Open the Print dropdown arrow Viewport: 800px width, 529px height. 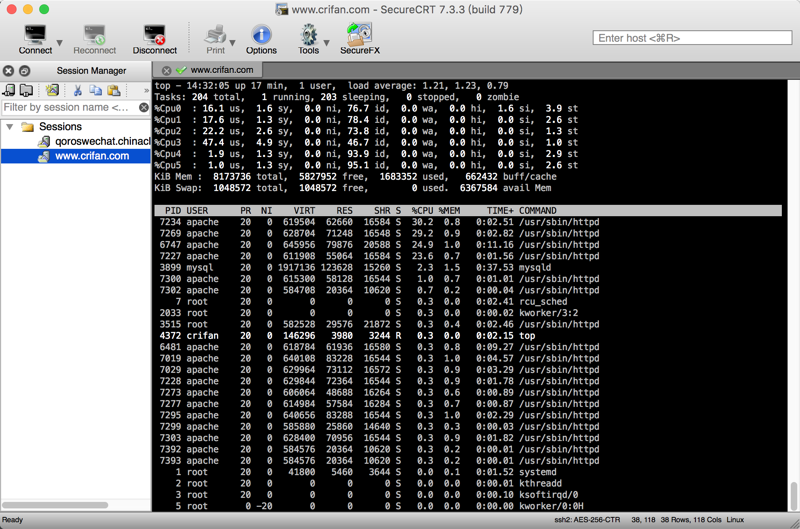pyautogui.click(x=233, y=43)
